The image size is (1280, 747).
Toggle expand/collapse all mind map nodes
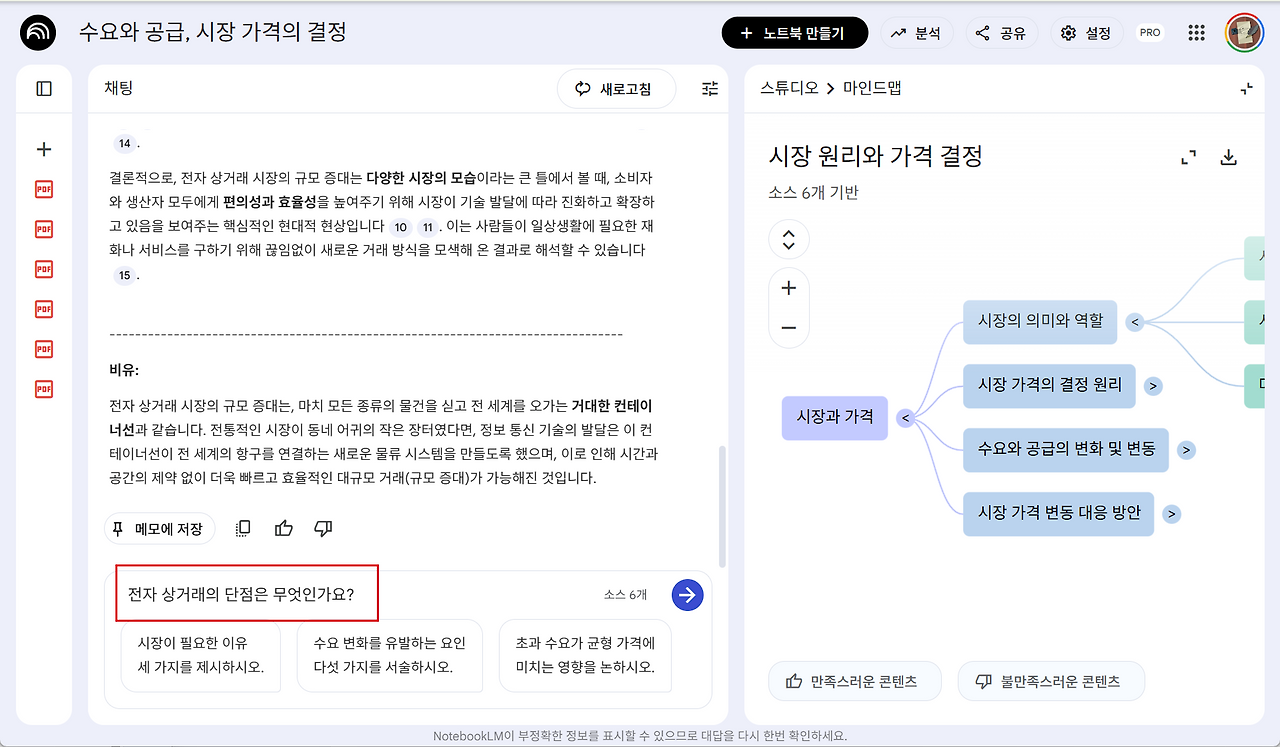click(789, 240)
